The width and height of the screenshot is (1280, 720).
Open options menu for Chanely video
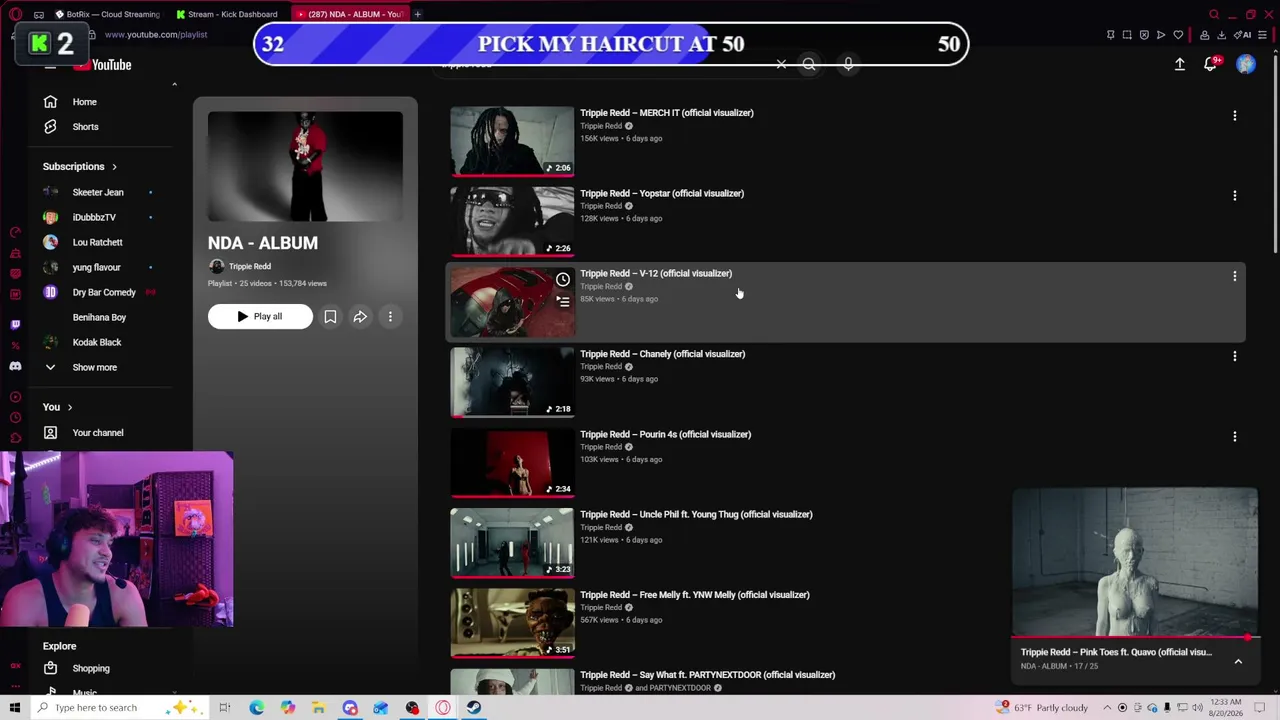coord(1235,356)
